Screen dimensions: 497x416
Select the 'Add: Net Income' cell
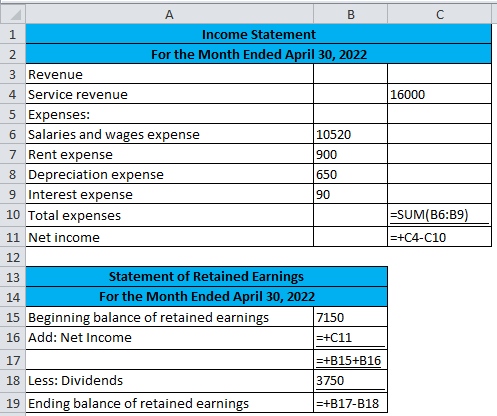170,338
